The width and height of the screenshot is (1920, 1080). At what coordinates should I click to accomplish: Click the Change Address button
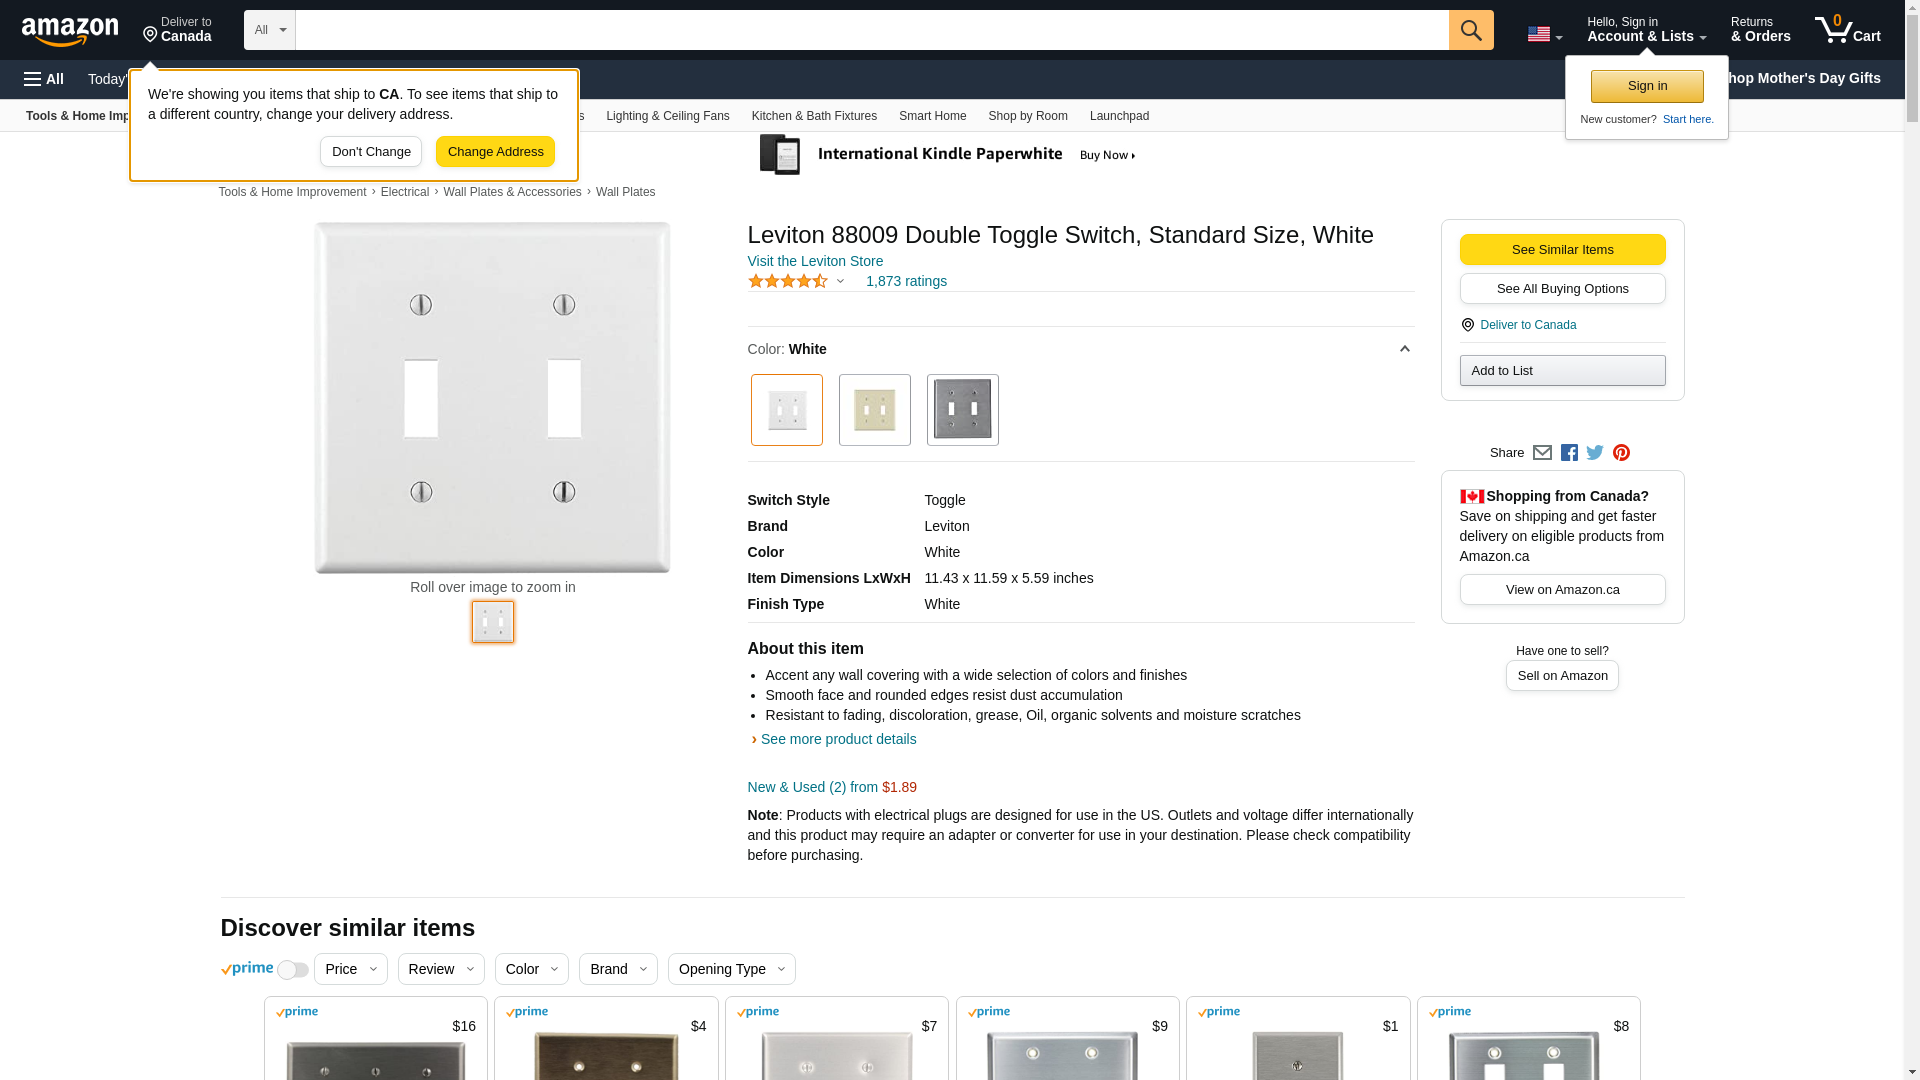click(495, 152)
